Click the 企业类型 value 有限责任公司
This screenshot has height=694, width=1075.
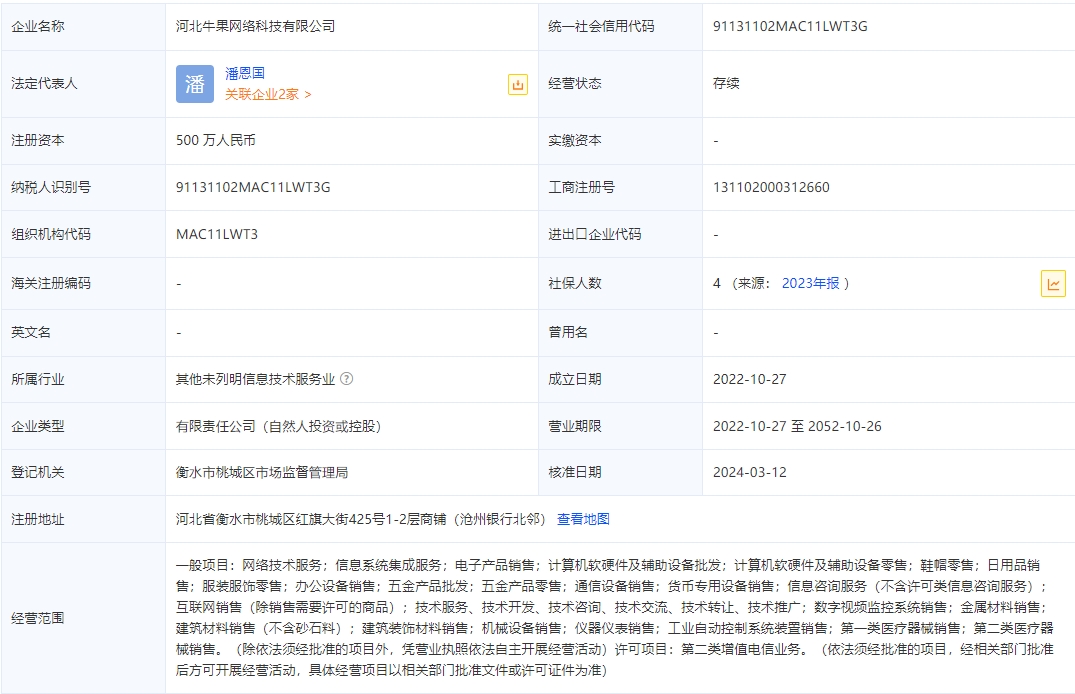pyautogui.click(x=278, y=426)
